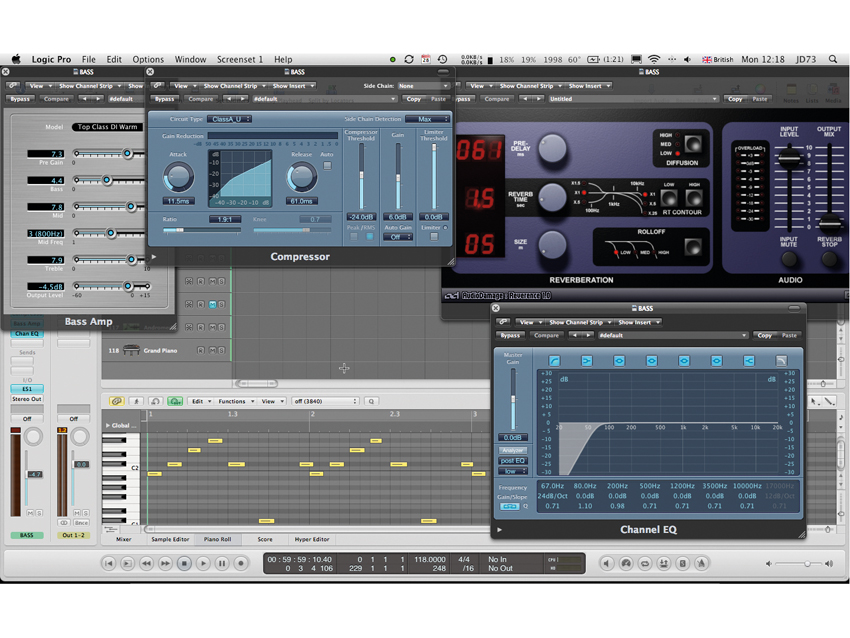Bypass the Bass Amp plugin
The image size is (850, 638).
(x=20, y=99)
